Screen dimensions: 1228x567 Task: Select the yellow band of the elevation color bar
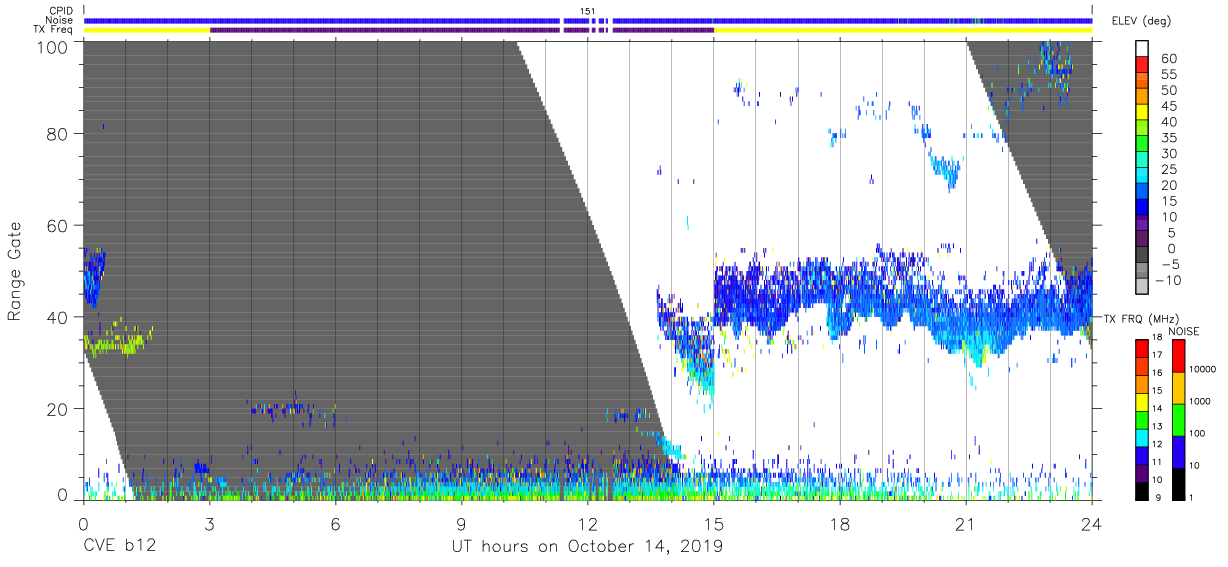1142,113
